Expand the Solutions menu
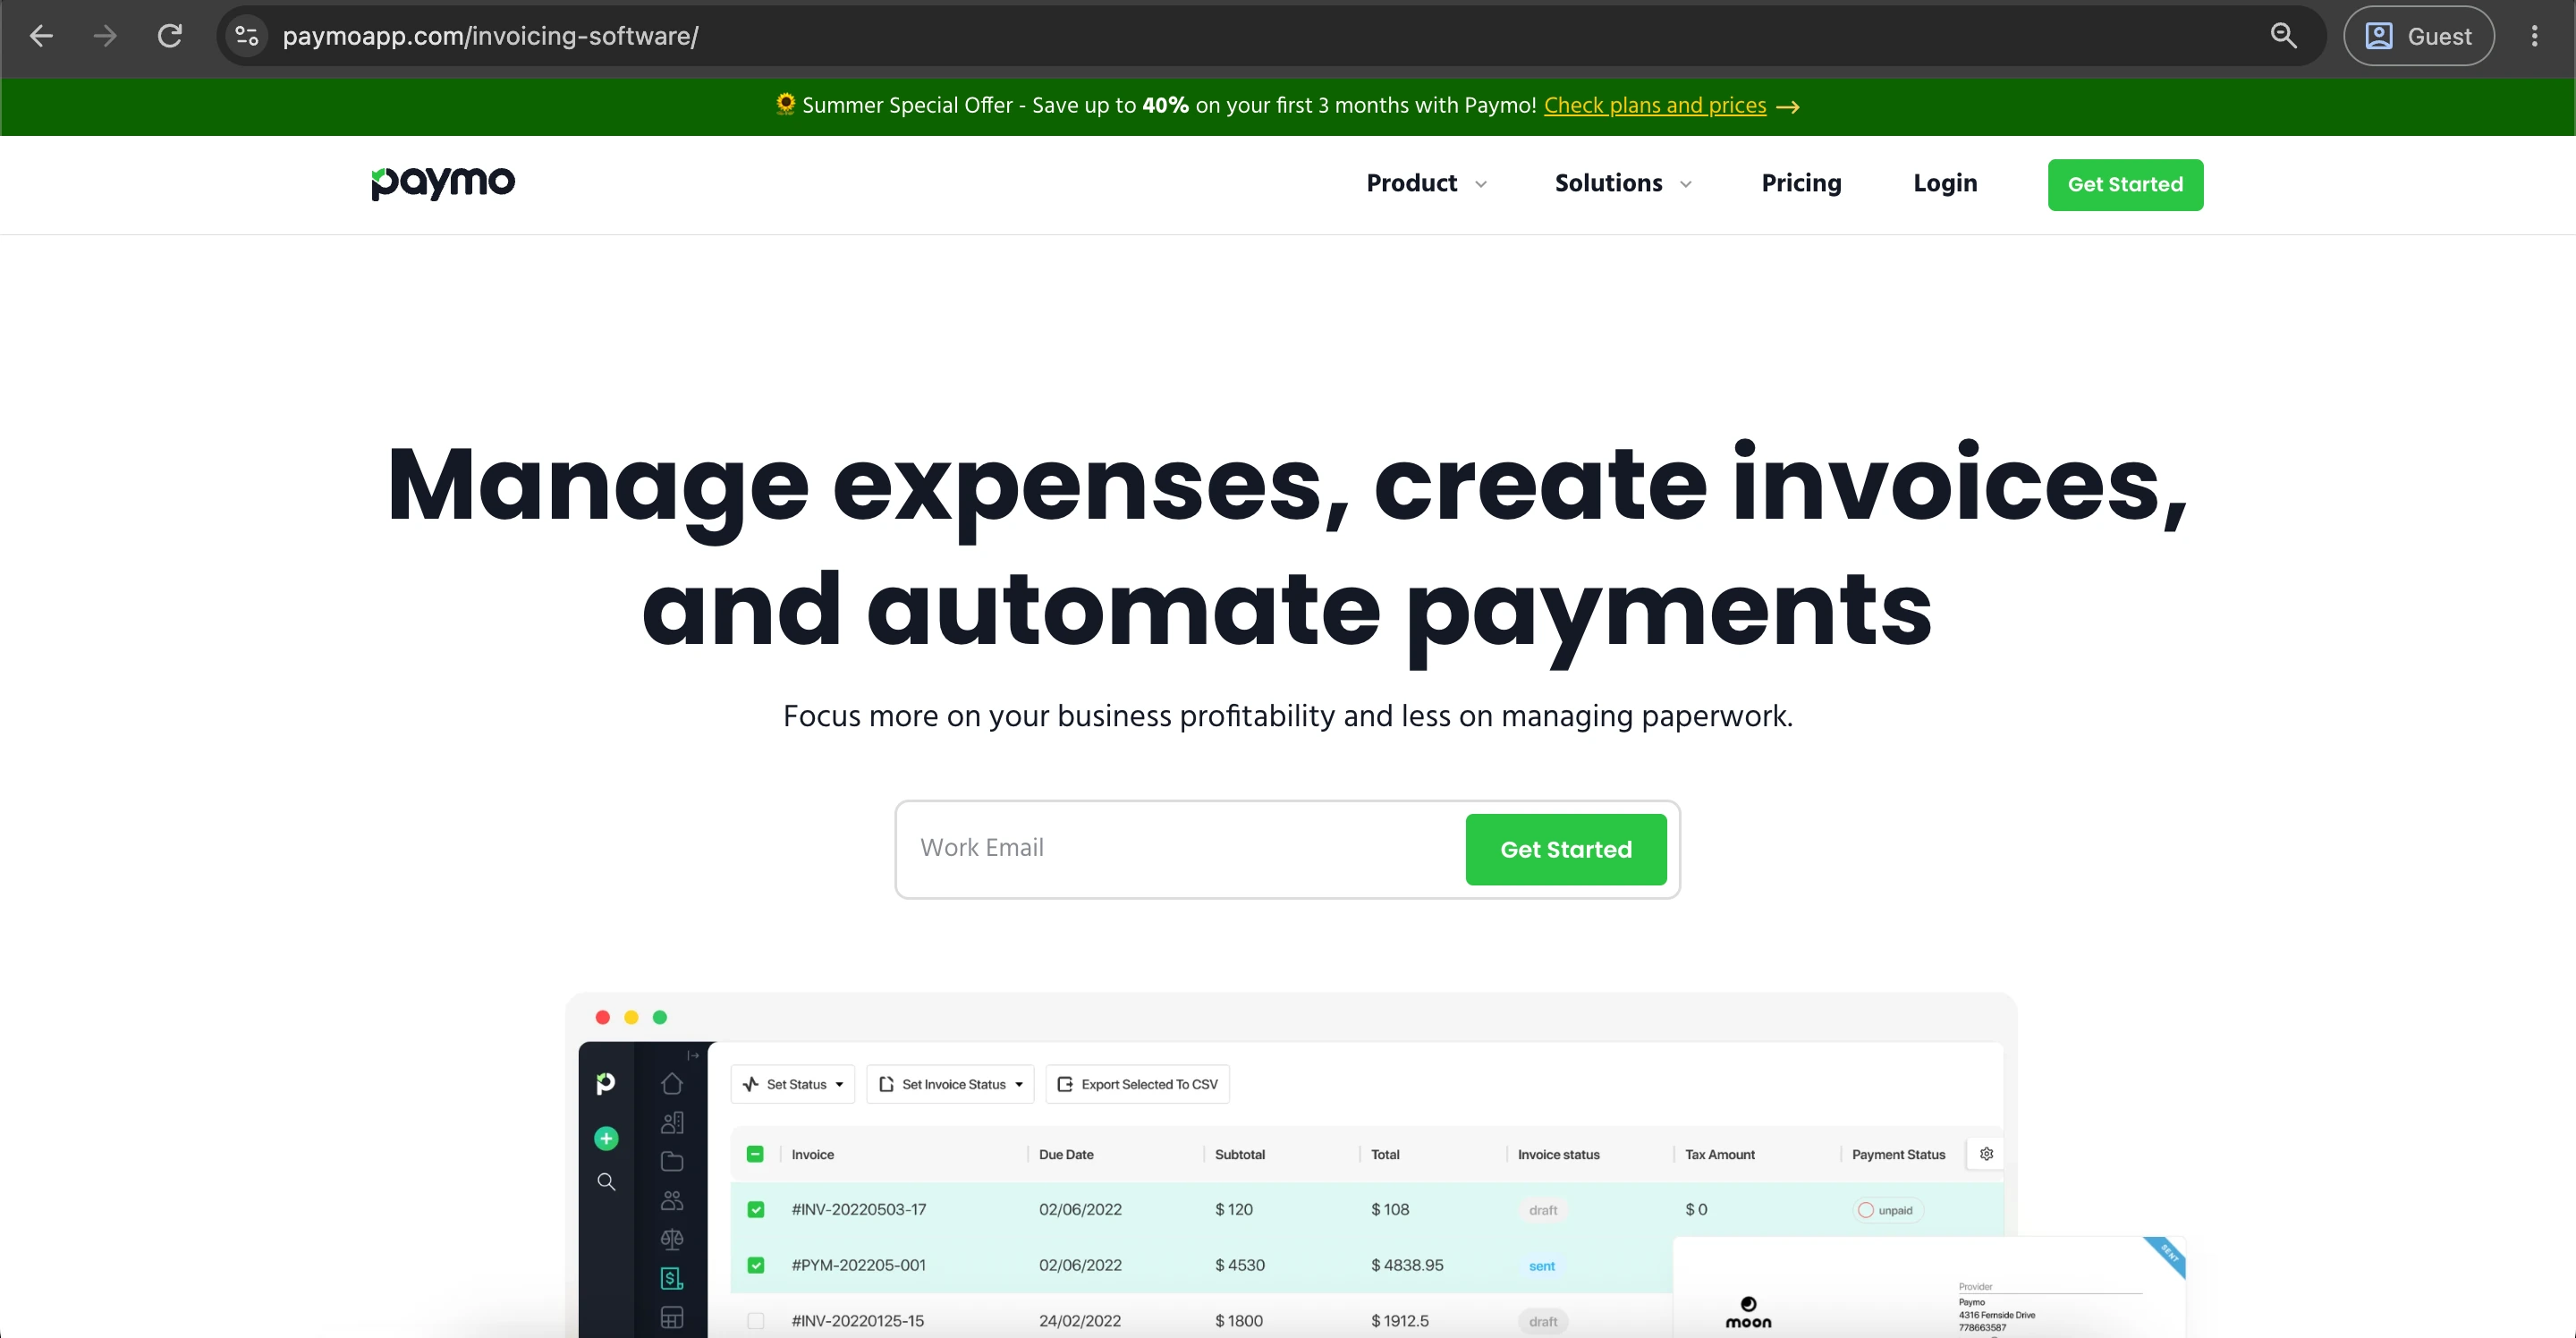The width and height of the screenshot is (2576, 1338). [x=1623, y=183]
